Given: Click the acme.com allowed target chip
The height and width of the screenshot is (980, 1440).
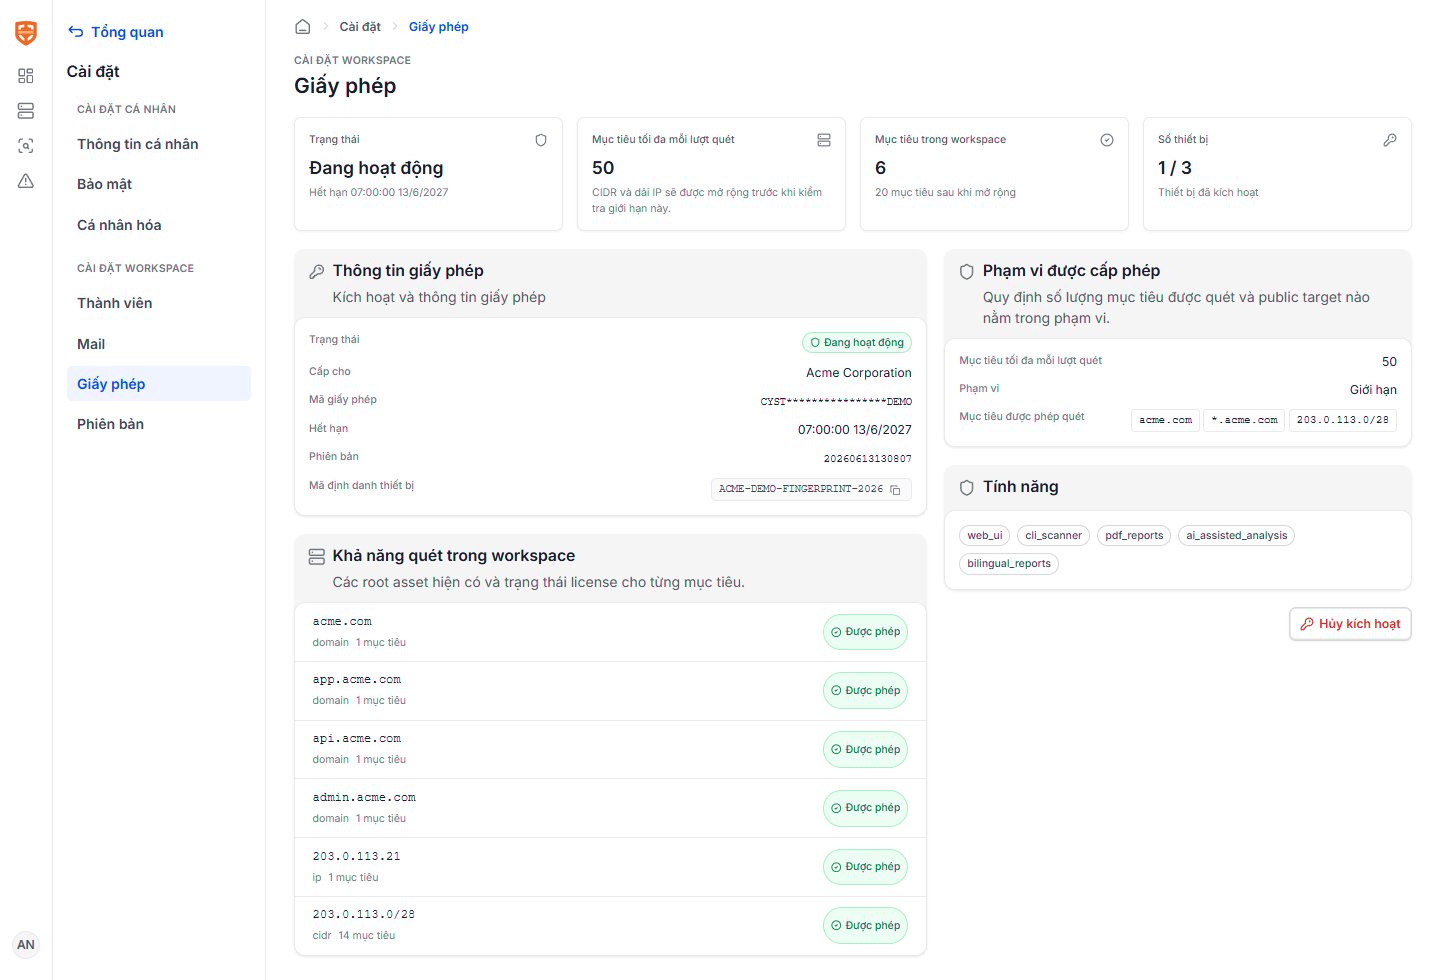Looking at the screenshot, I should pos(1165,420).
